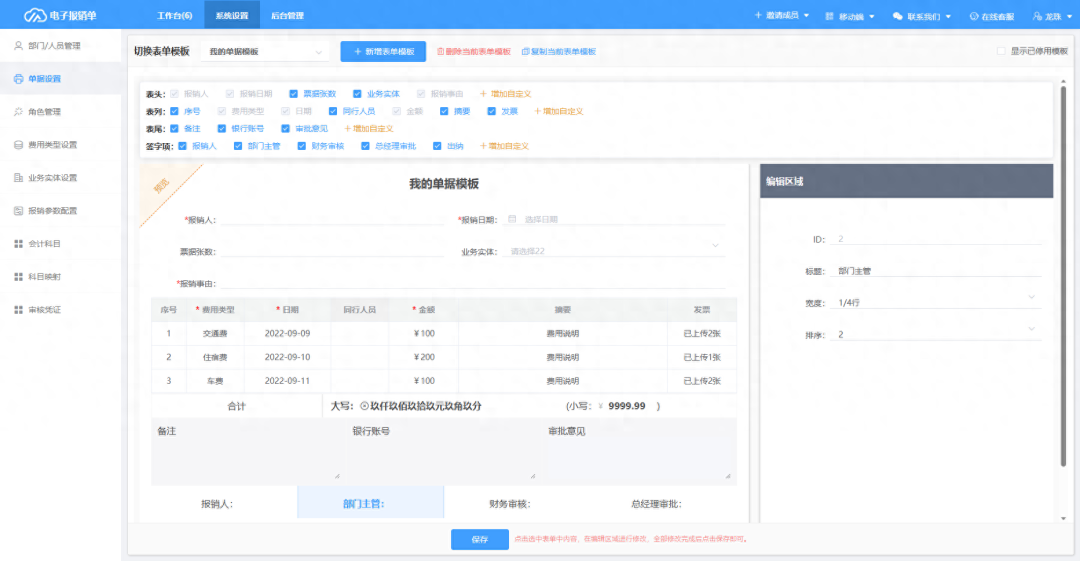This screenshot has width=1080, height=561.
Task: Uncheck the 备注 footer checkbox
Action: coord(174,128)
